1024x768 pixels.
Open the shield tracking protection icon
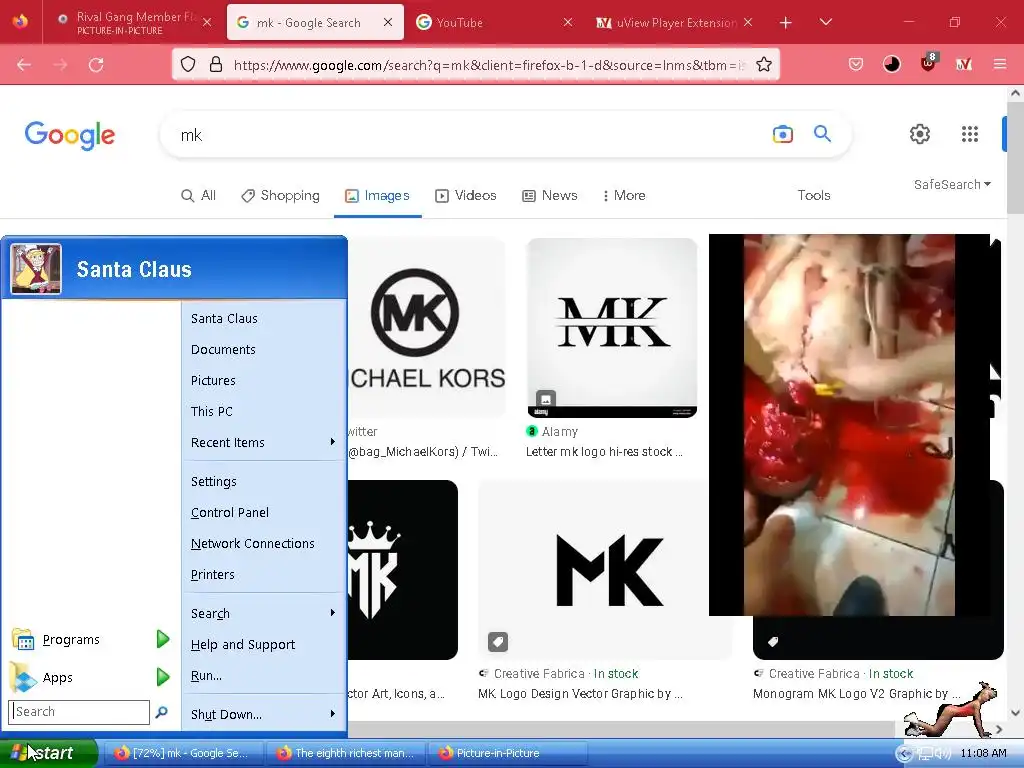[188, 65]
